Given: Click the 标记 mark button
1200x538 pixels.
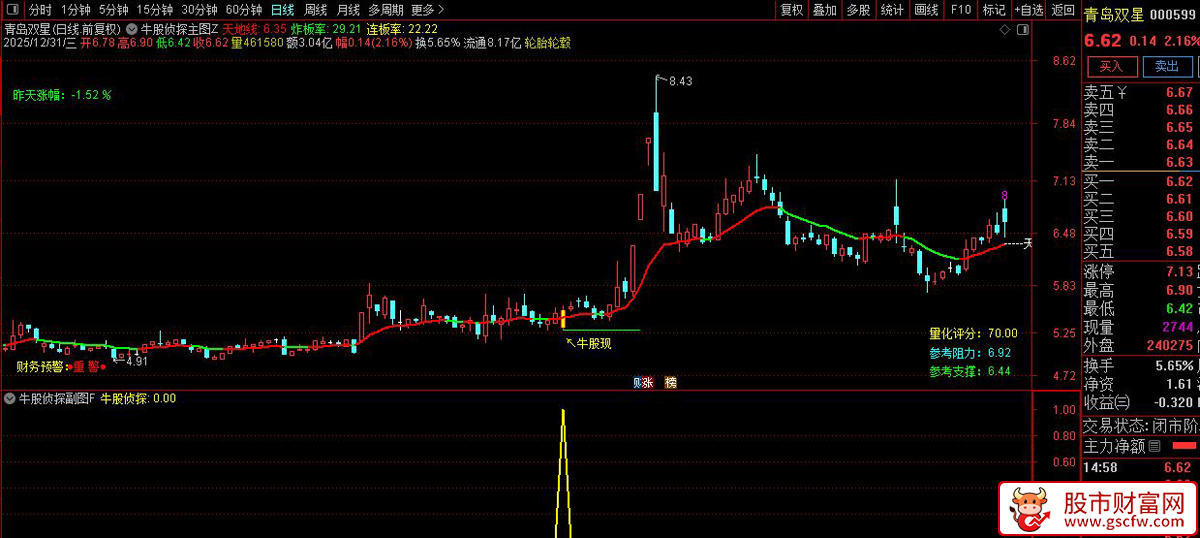Looking at the screenshot, I should [x=994, y=10].
